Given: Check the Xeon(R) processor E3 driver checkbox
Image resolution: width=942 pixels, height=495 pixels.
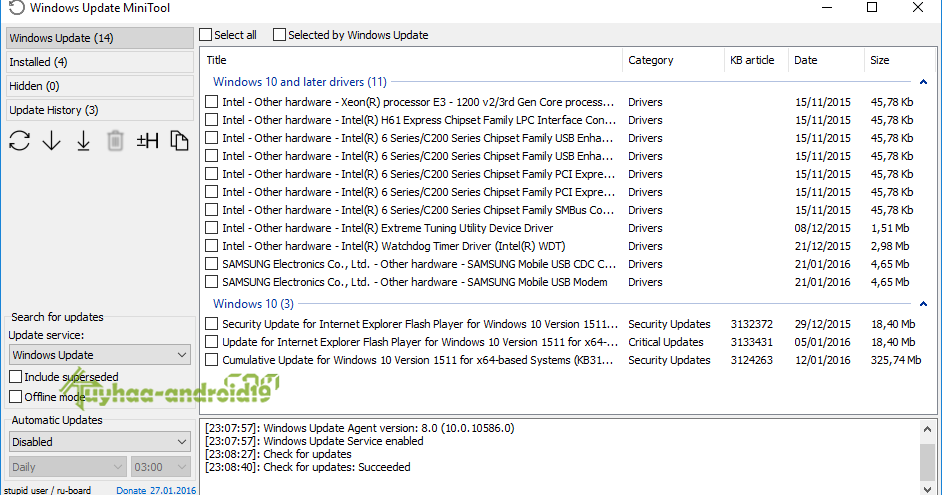Looking at the screenshot, I should 211,102.
